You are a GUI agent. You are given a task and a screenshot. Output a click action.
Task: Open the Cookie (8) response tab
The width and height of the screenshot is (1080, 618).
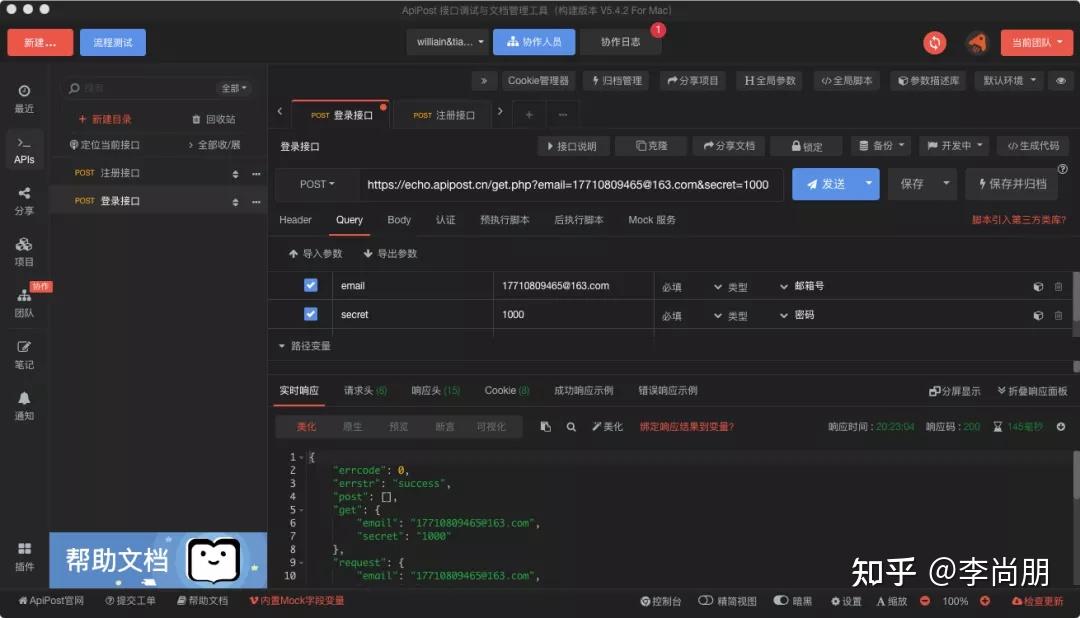pos(505,391)
